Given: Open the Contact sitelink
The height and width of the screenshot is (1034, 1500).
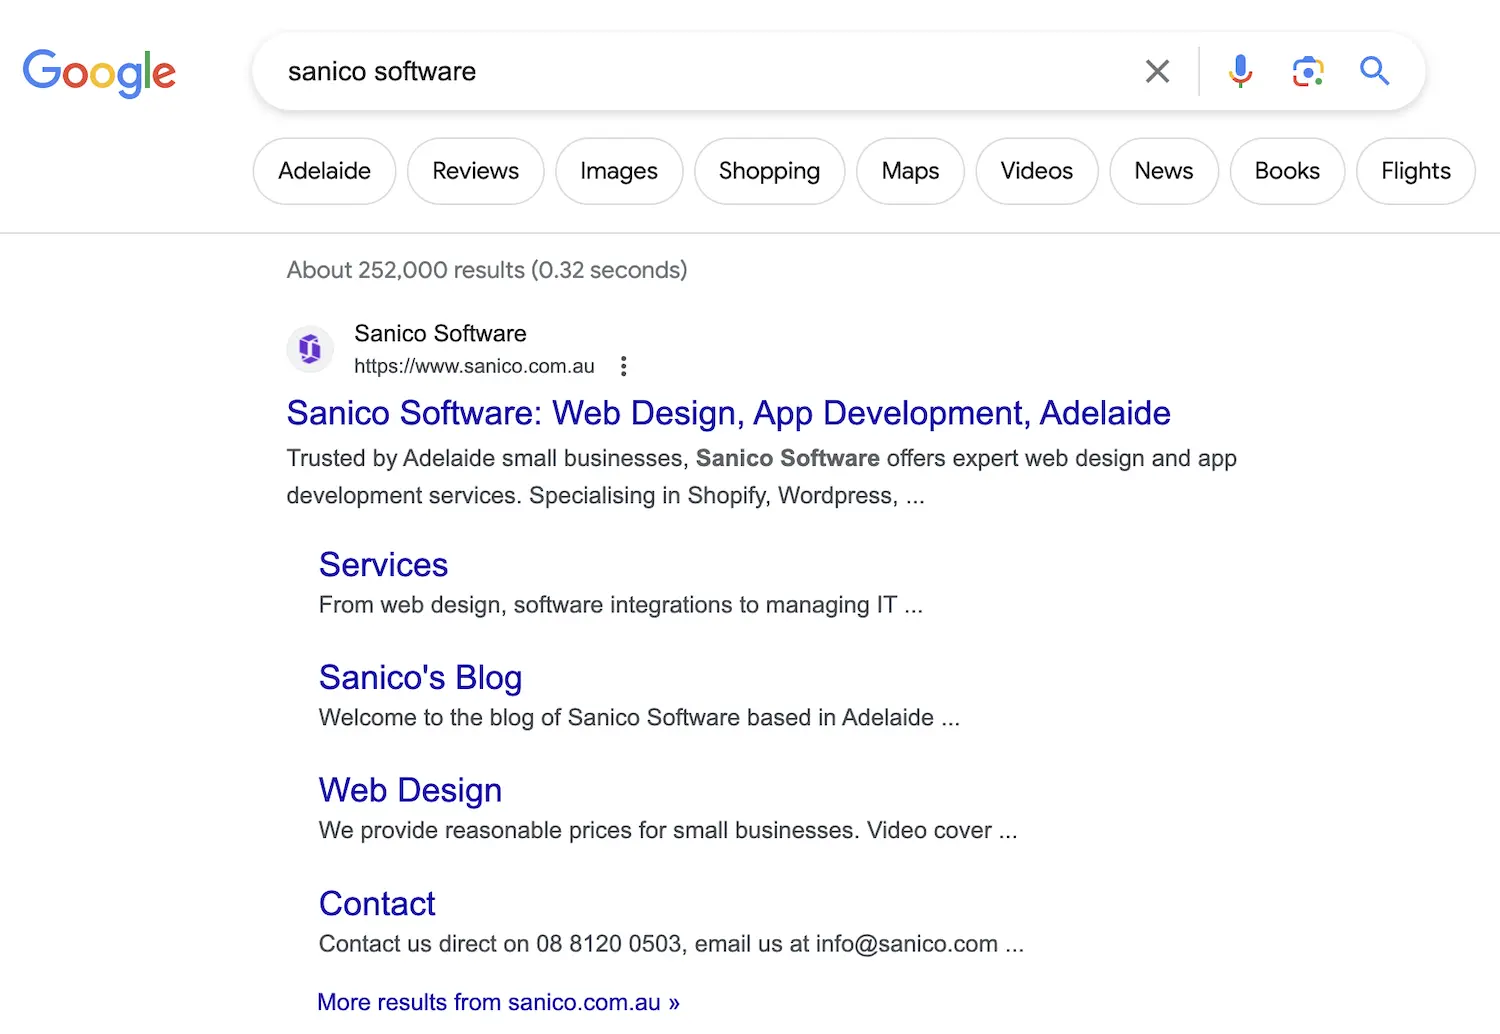Looking at the screenshot, I should click(377, 904).
